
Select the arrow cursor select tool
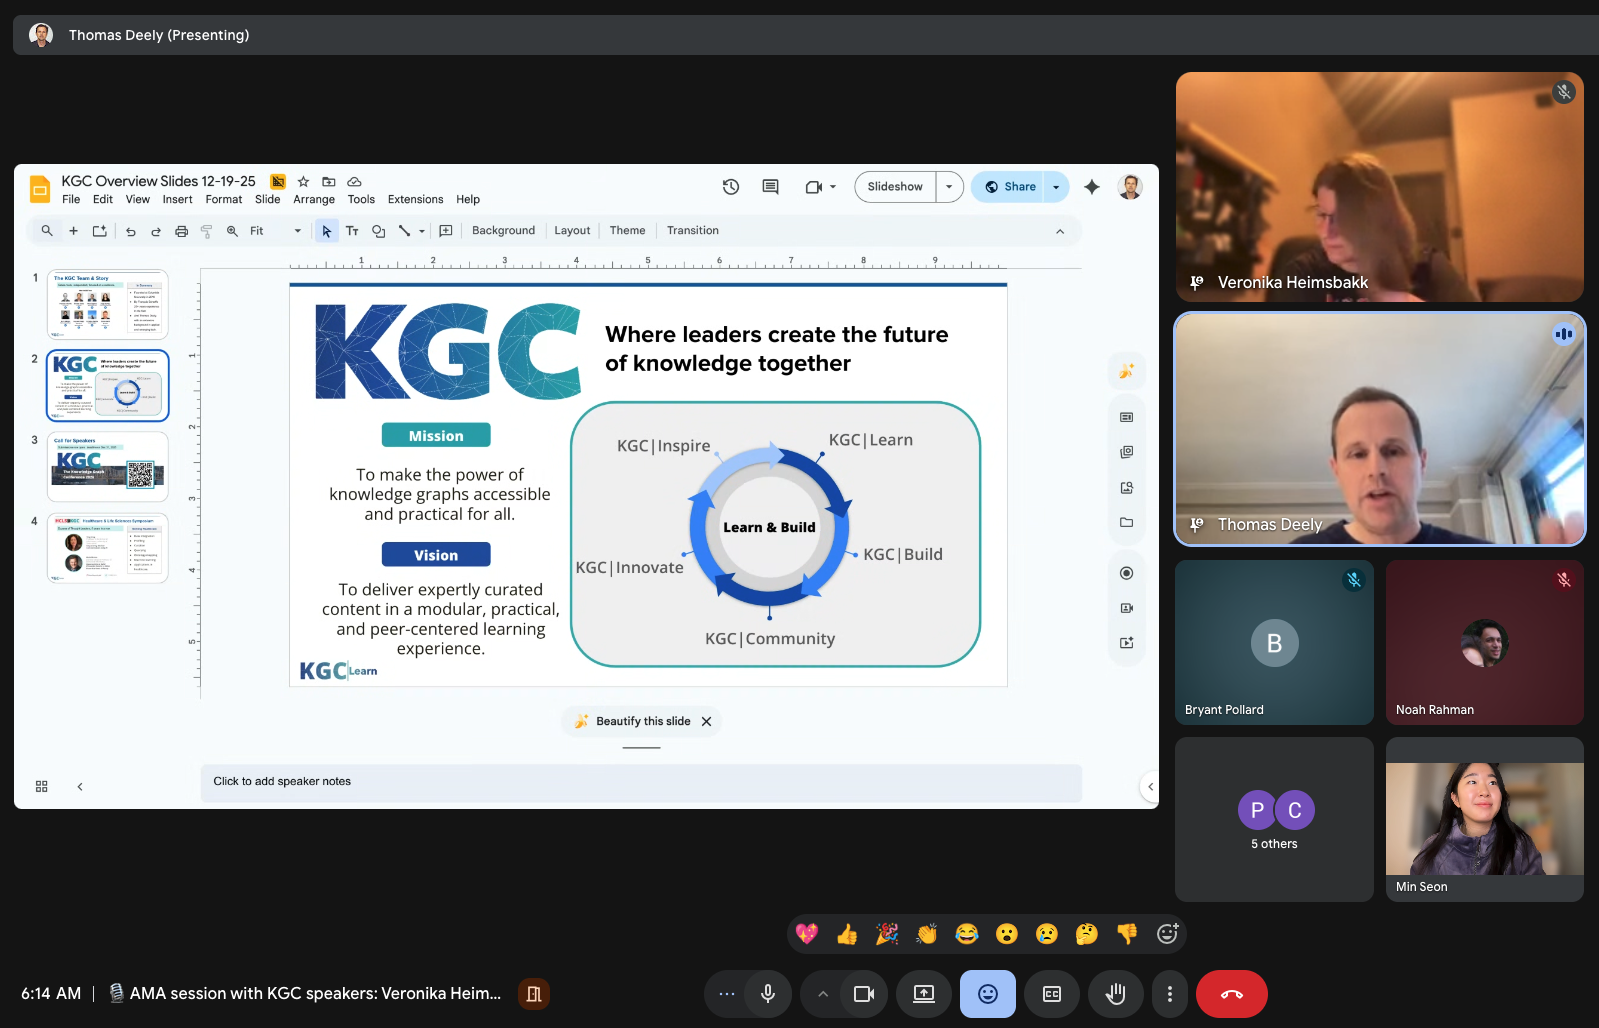click(x=326, y=231)
